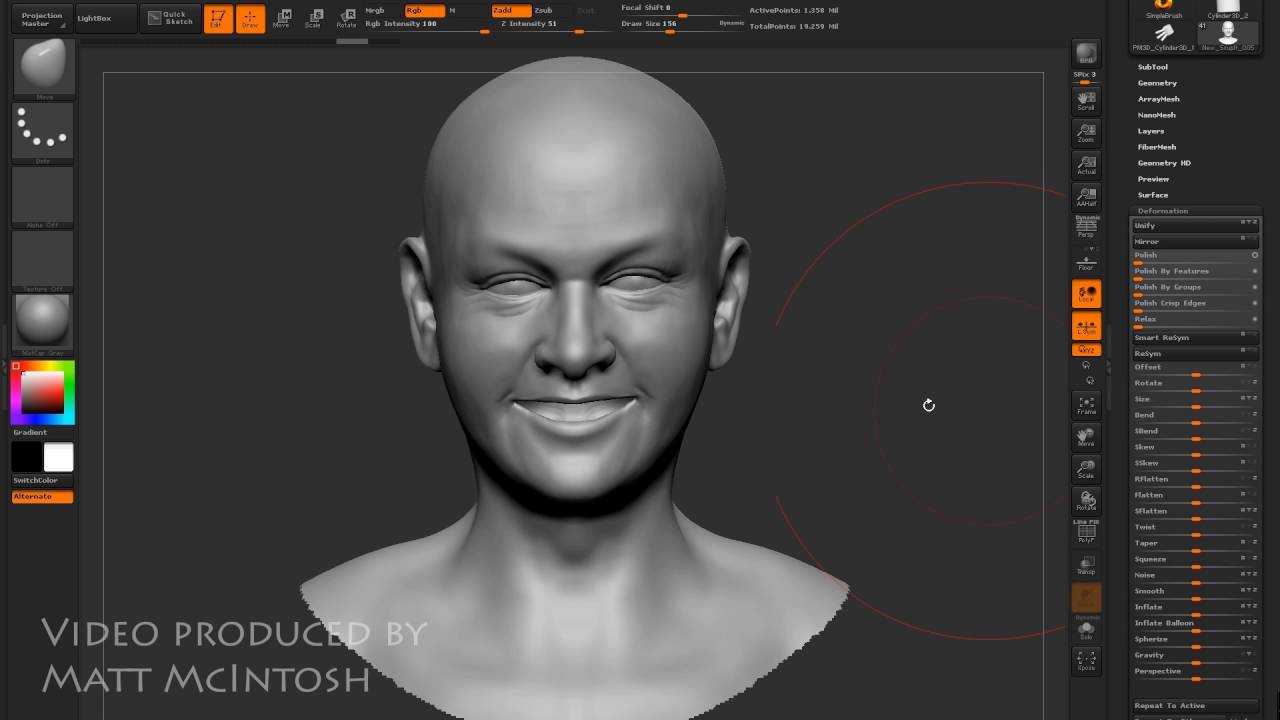Open Quick Sketch

pyautogui.click(x=168, y=18)
